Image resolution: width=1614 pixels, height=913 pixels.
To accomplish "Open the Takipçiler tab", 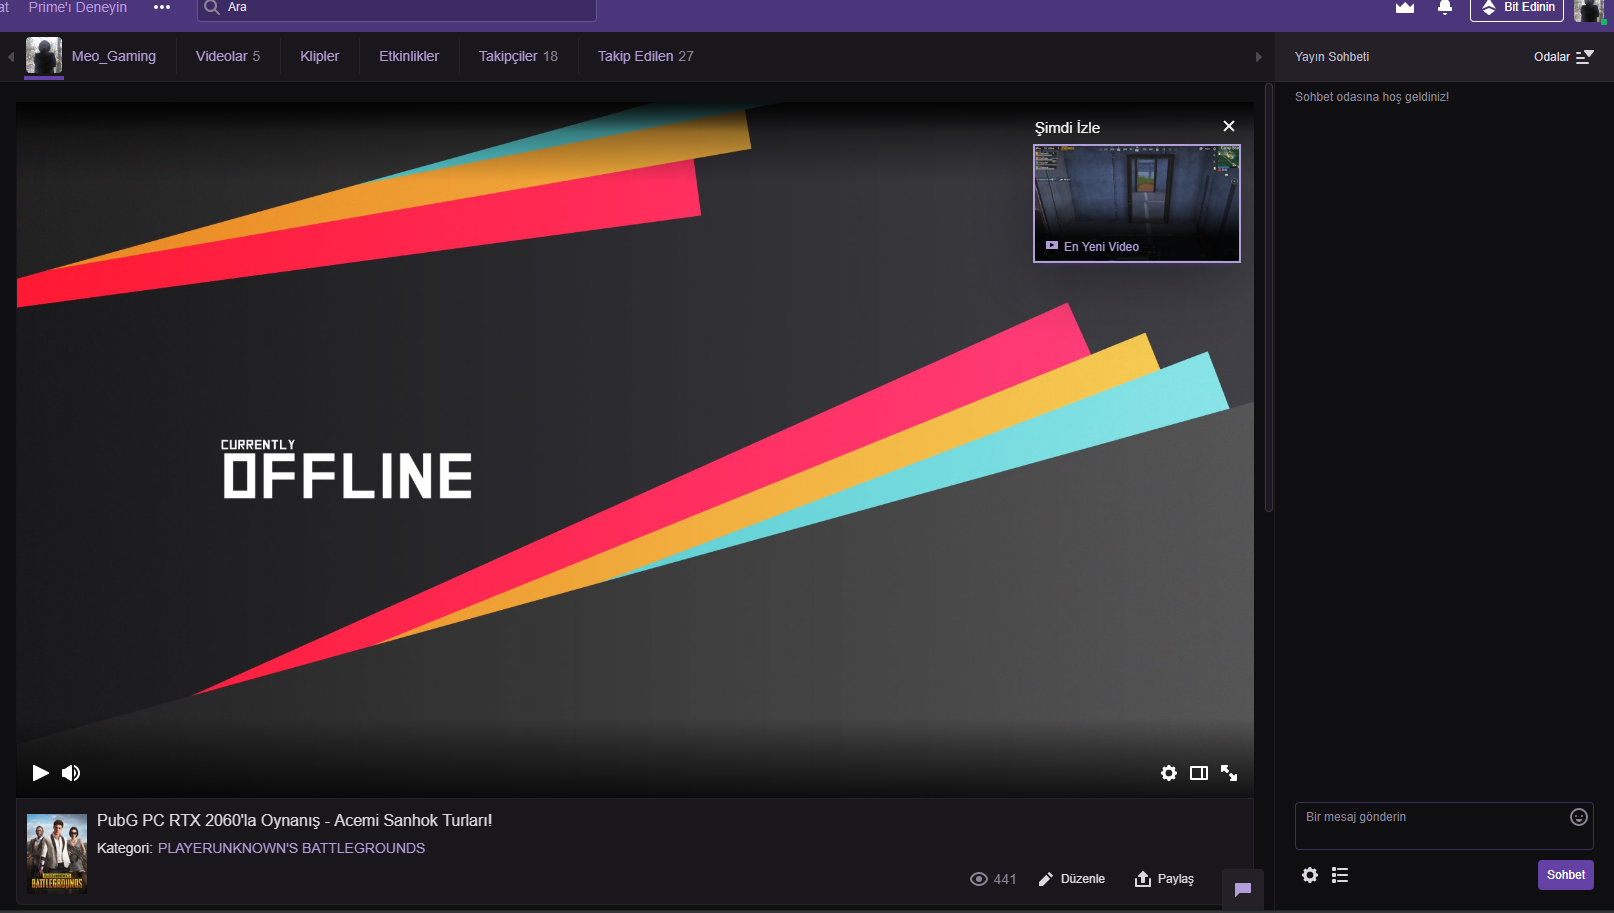I will click(x=518, y=56).
